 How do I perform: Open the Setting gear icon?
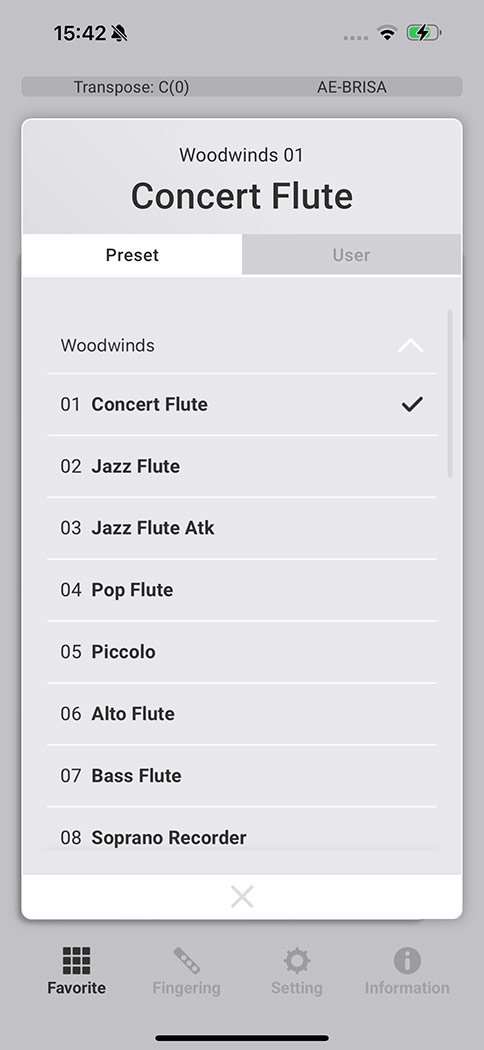click(x=297, y=961)
